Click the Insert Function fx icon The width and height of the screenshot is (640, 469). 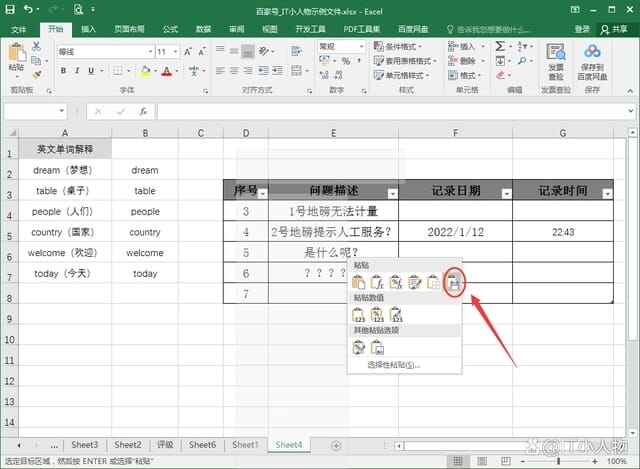[x=143, y=111]
